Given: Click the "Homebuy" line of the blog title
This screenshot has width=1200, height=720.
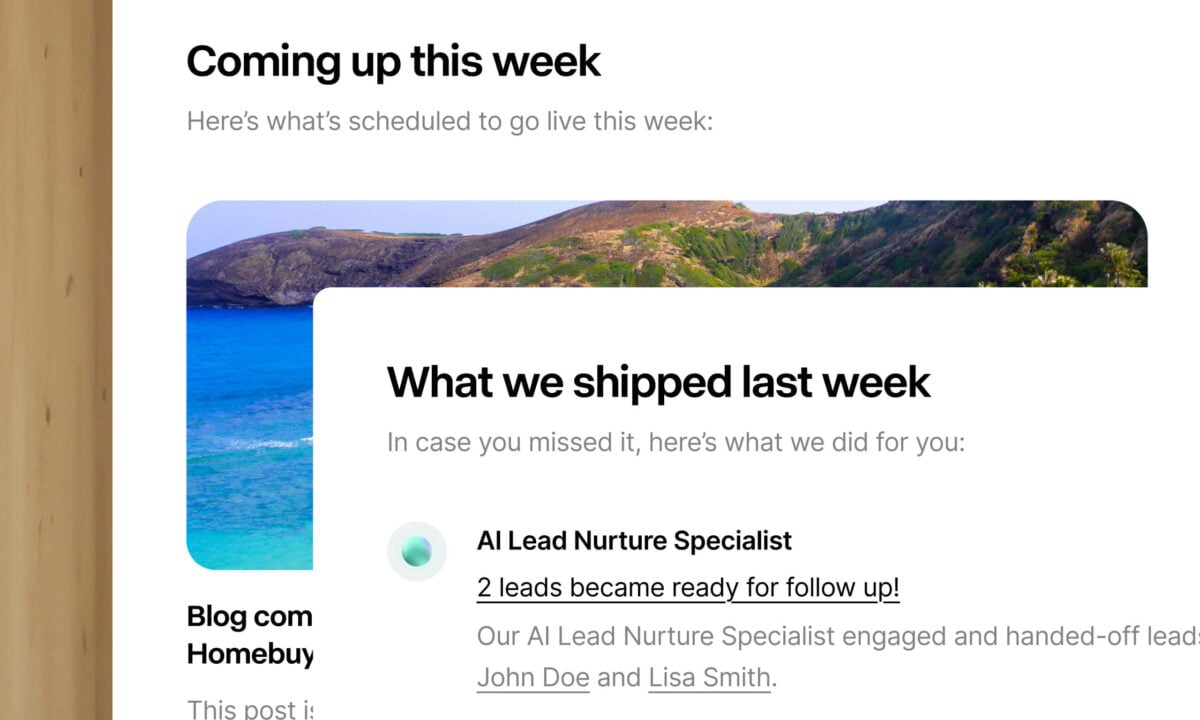Looking at the screenshot, I should tap(249, 654).
